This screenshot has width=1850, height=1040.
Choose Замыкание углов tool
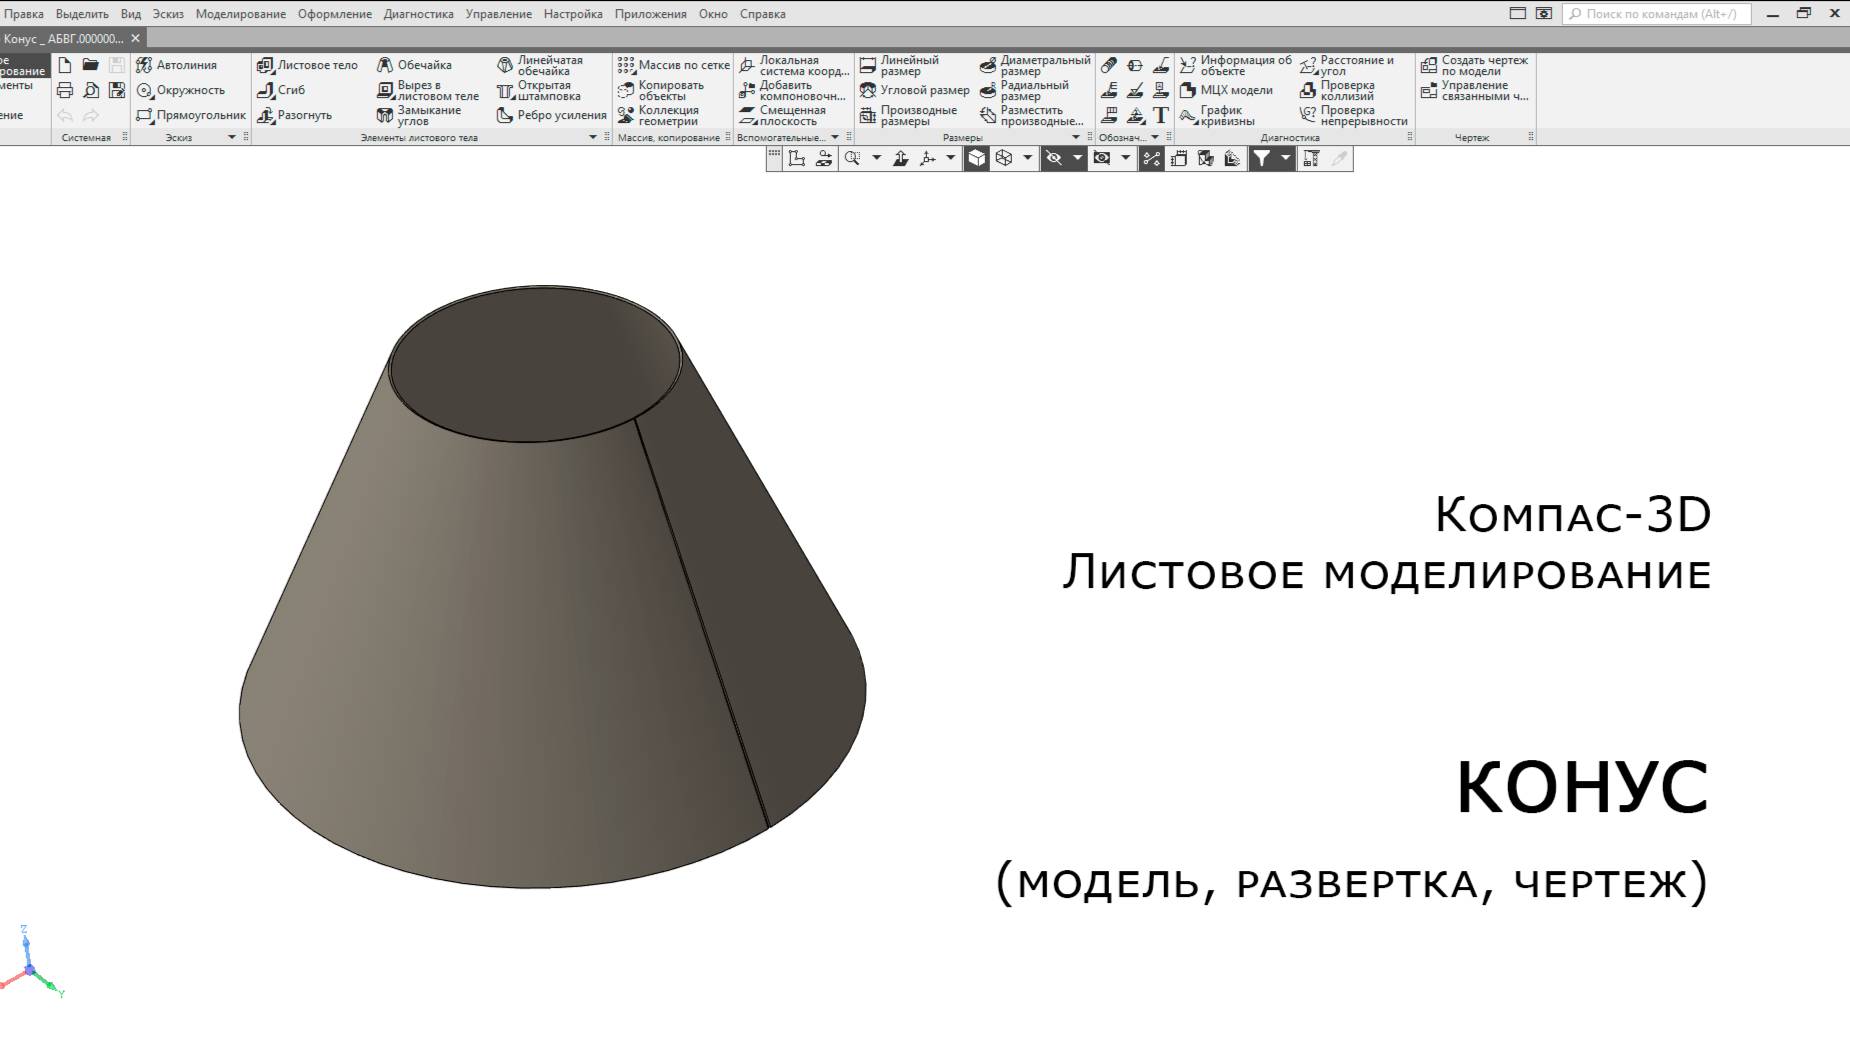tap(419, 115)
